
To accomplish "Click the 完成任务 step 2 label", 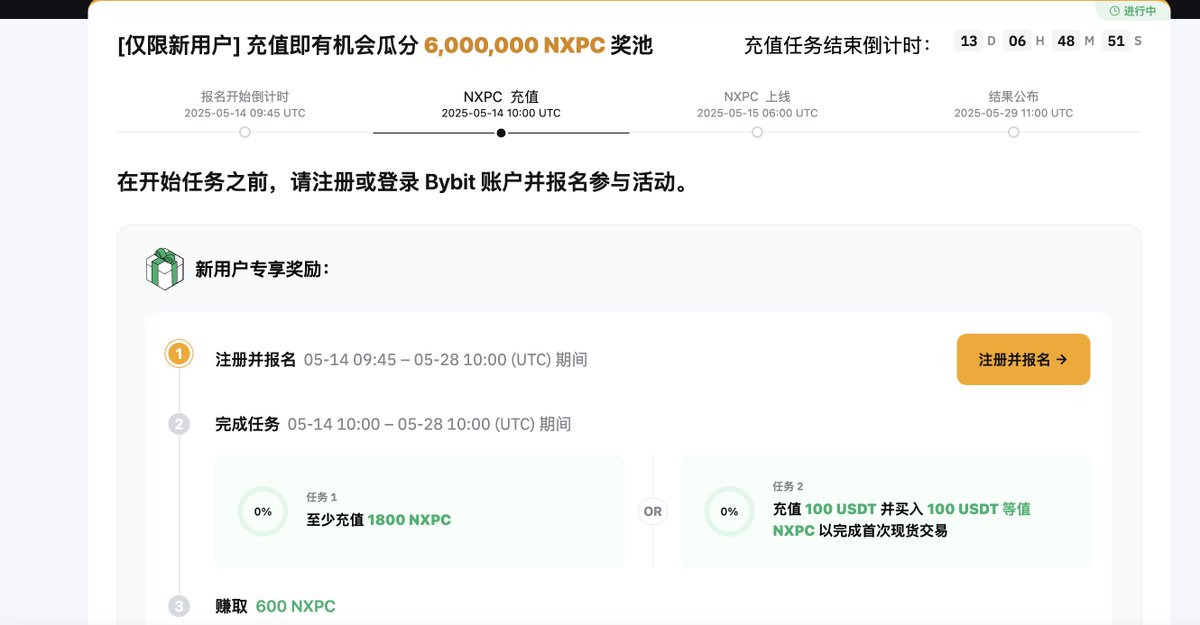I will click(x=248, y=424).
